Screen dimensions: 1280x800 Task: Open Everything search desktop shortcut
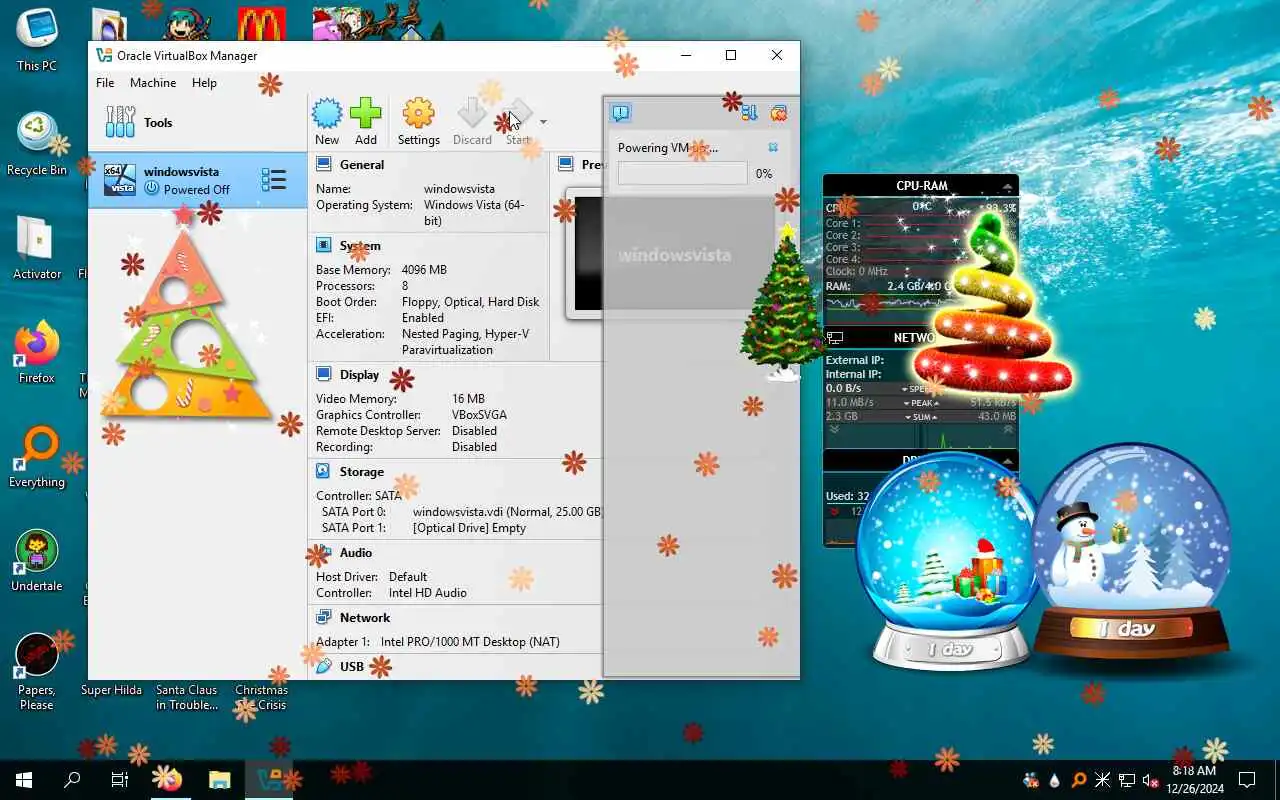tap(37, 457)
